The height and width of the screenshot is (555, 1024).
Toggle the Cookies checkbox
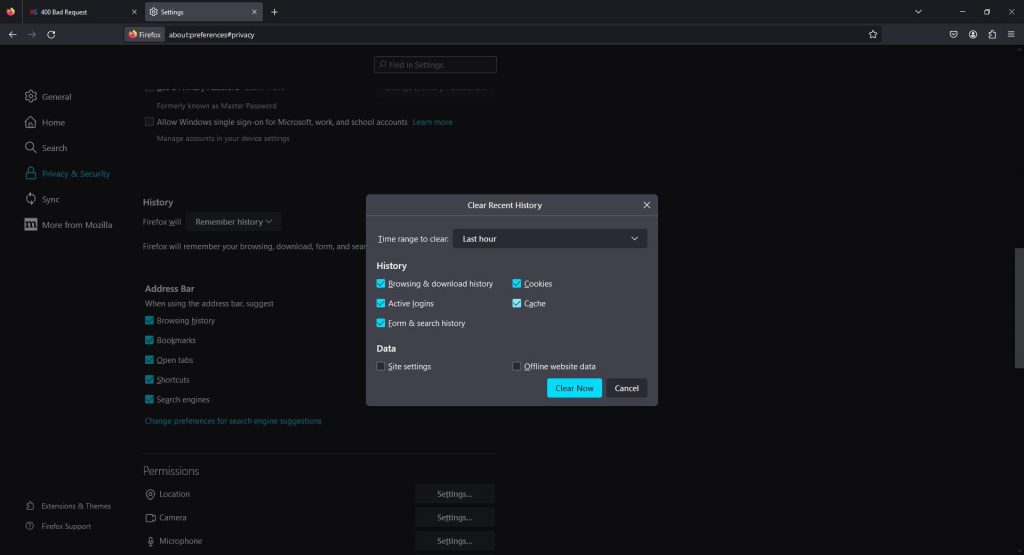pos(517,284)
